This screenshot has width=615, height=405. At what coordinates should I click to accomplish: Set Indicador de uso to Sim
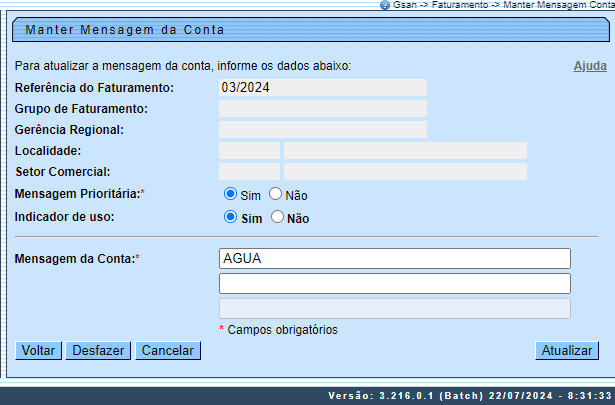pos(230,216)
